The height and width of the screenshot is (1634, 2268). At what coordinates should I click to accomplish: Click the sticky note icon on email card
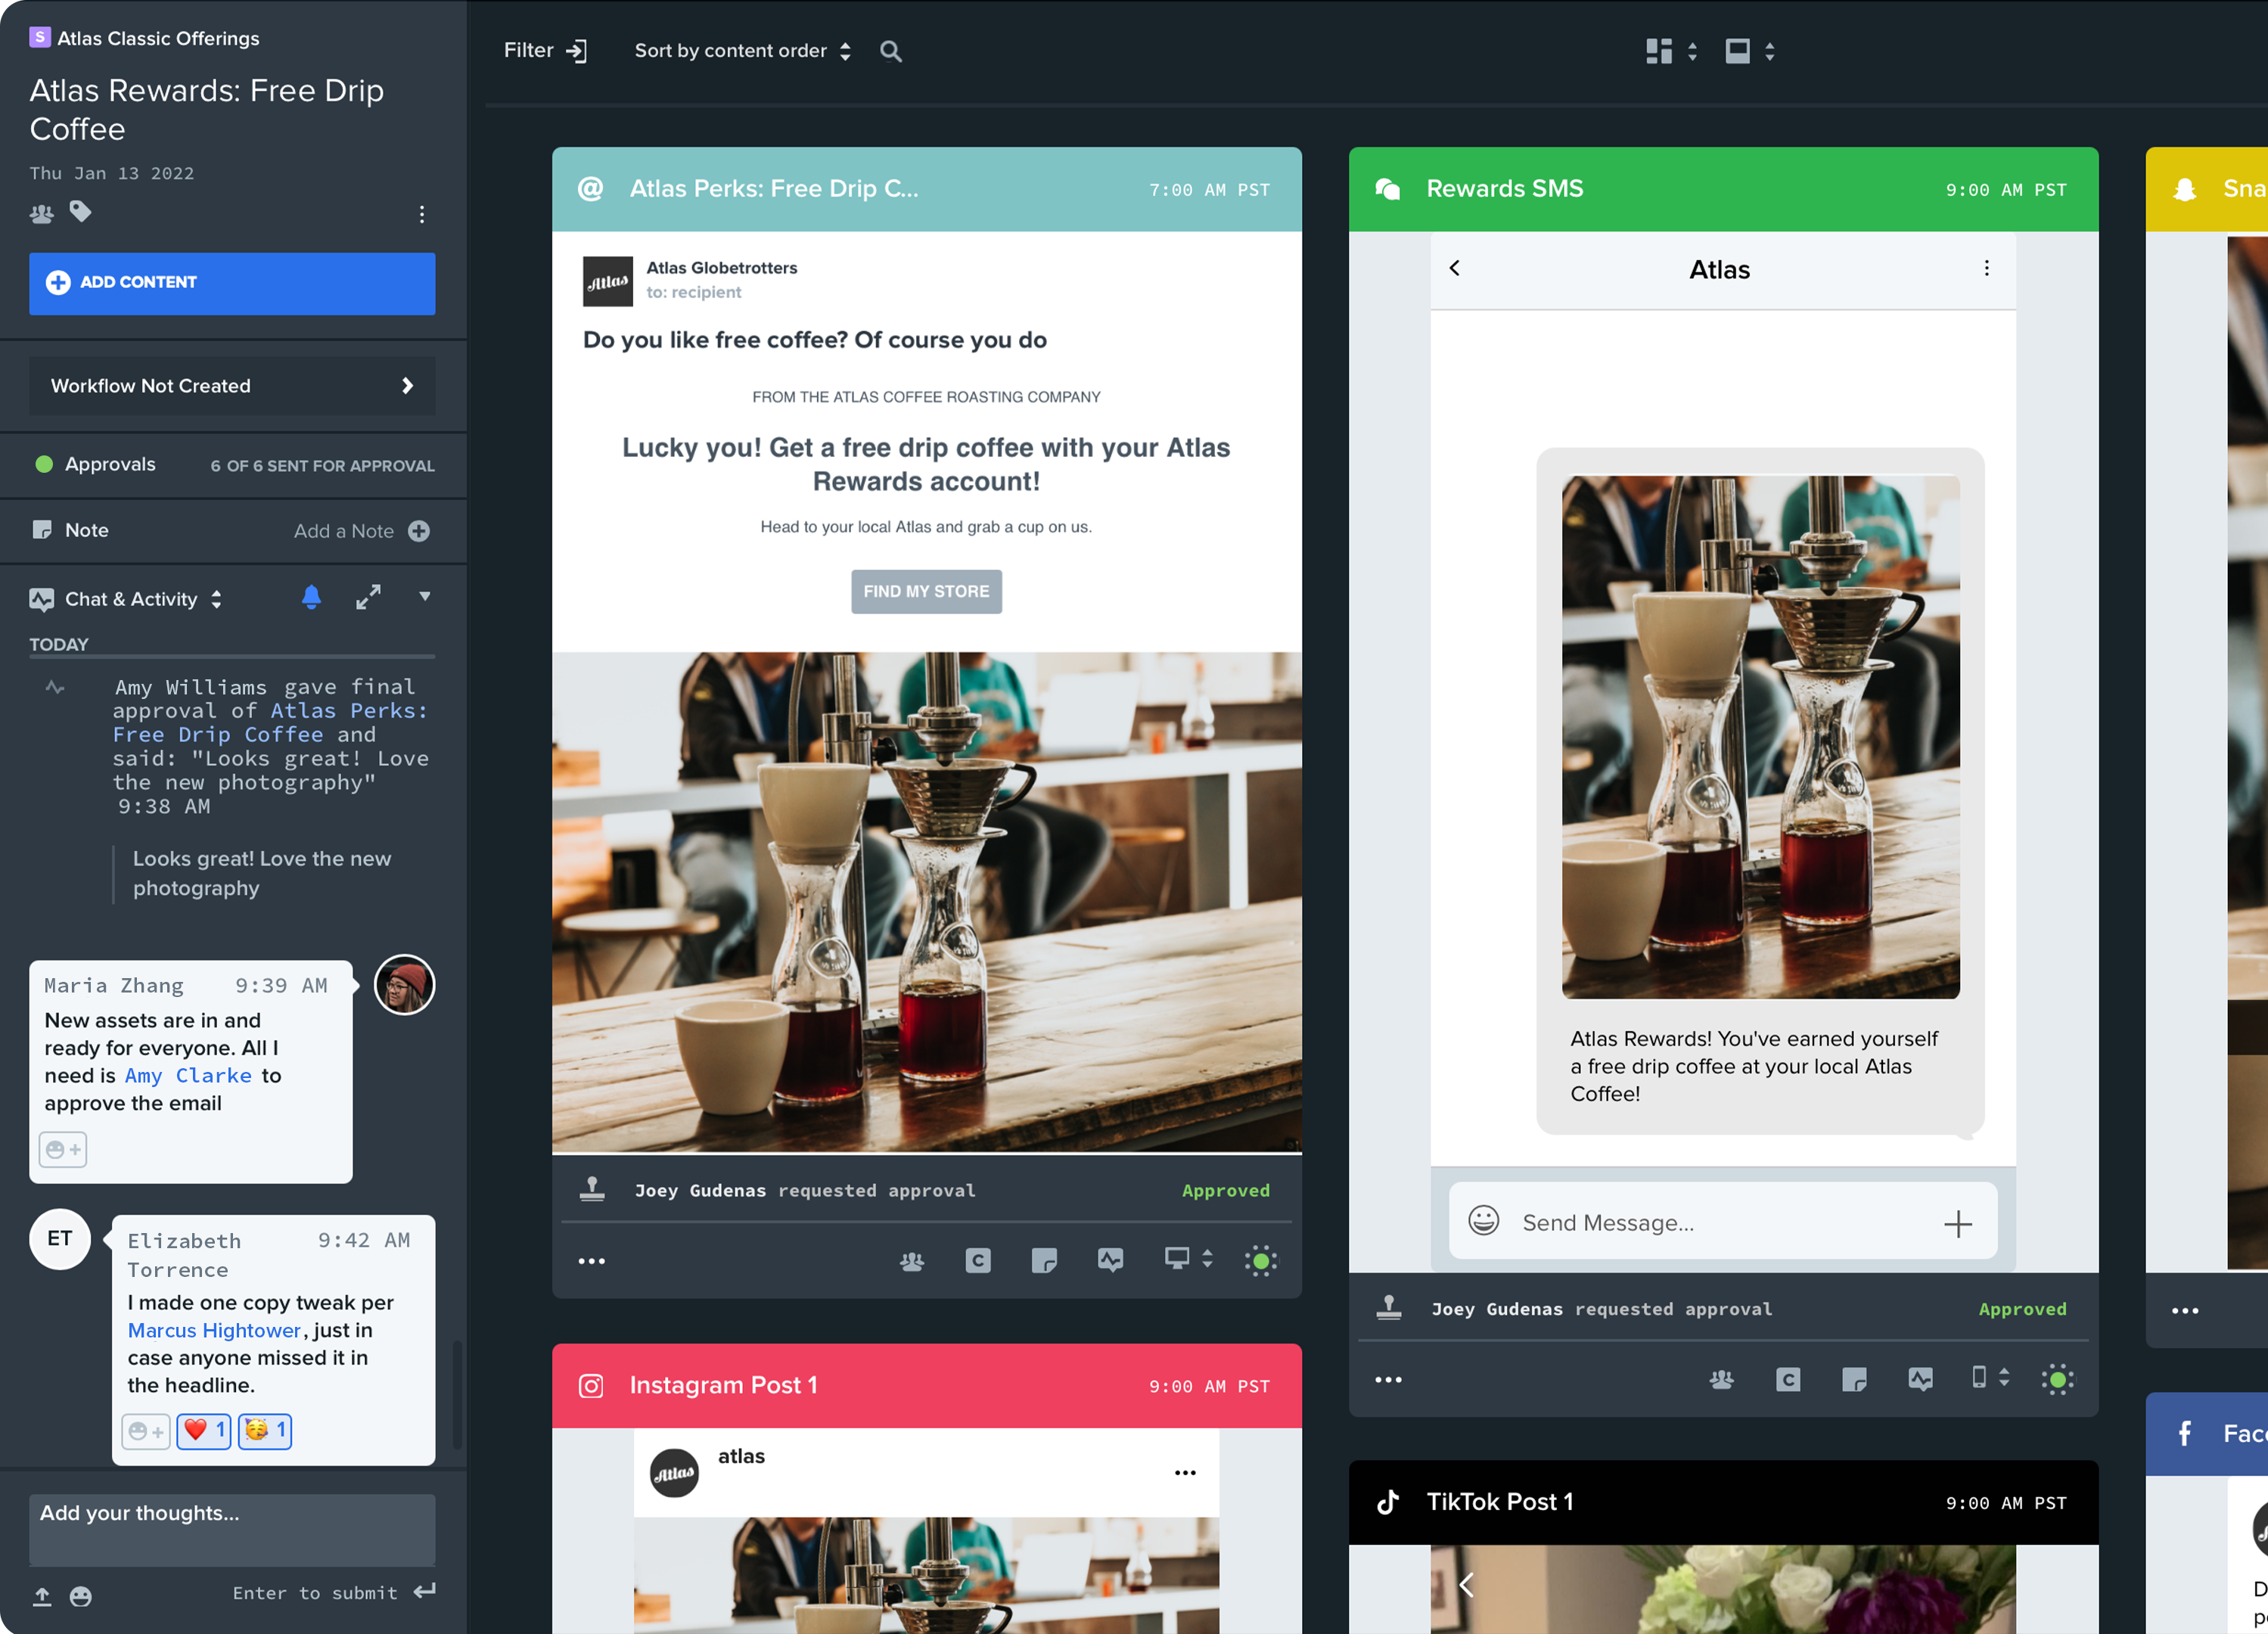point(1043,1261)
